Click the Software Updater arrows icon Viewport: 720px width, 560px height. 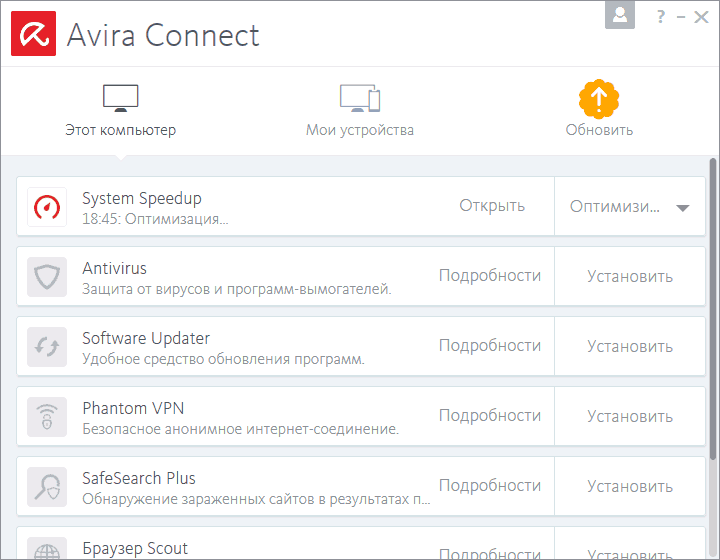[x=47, y=347]
